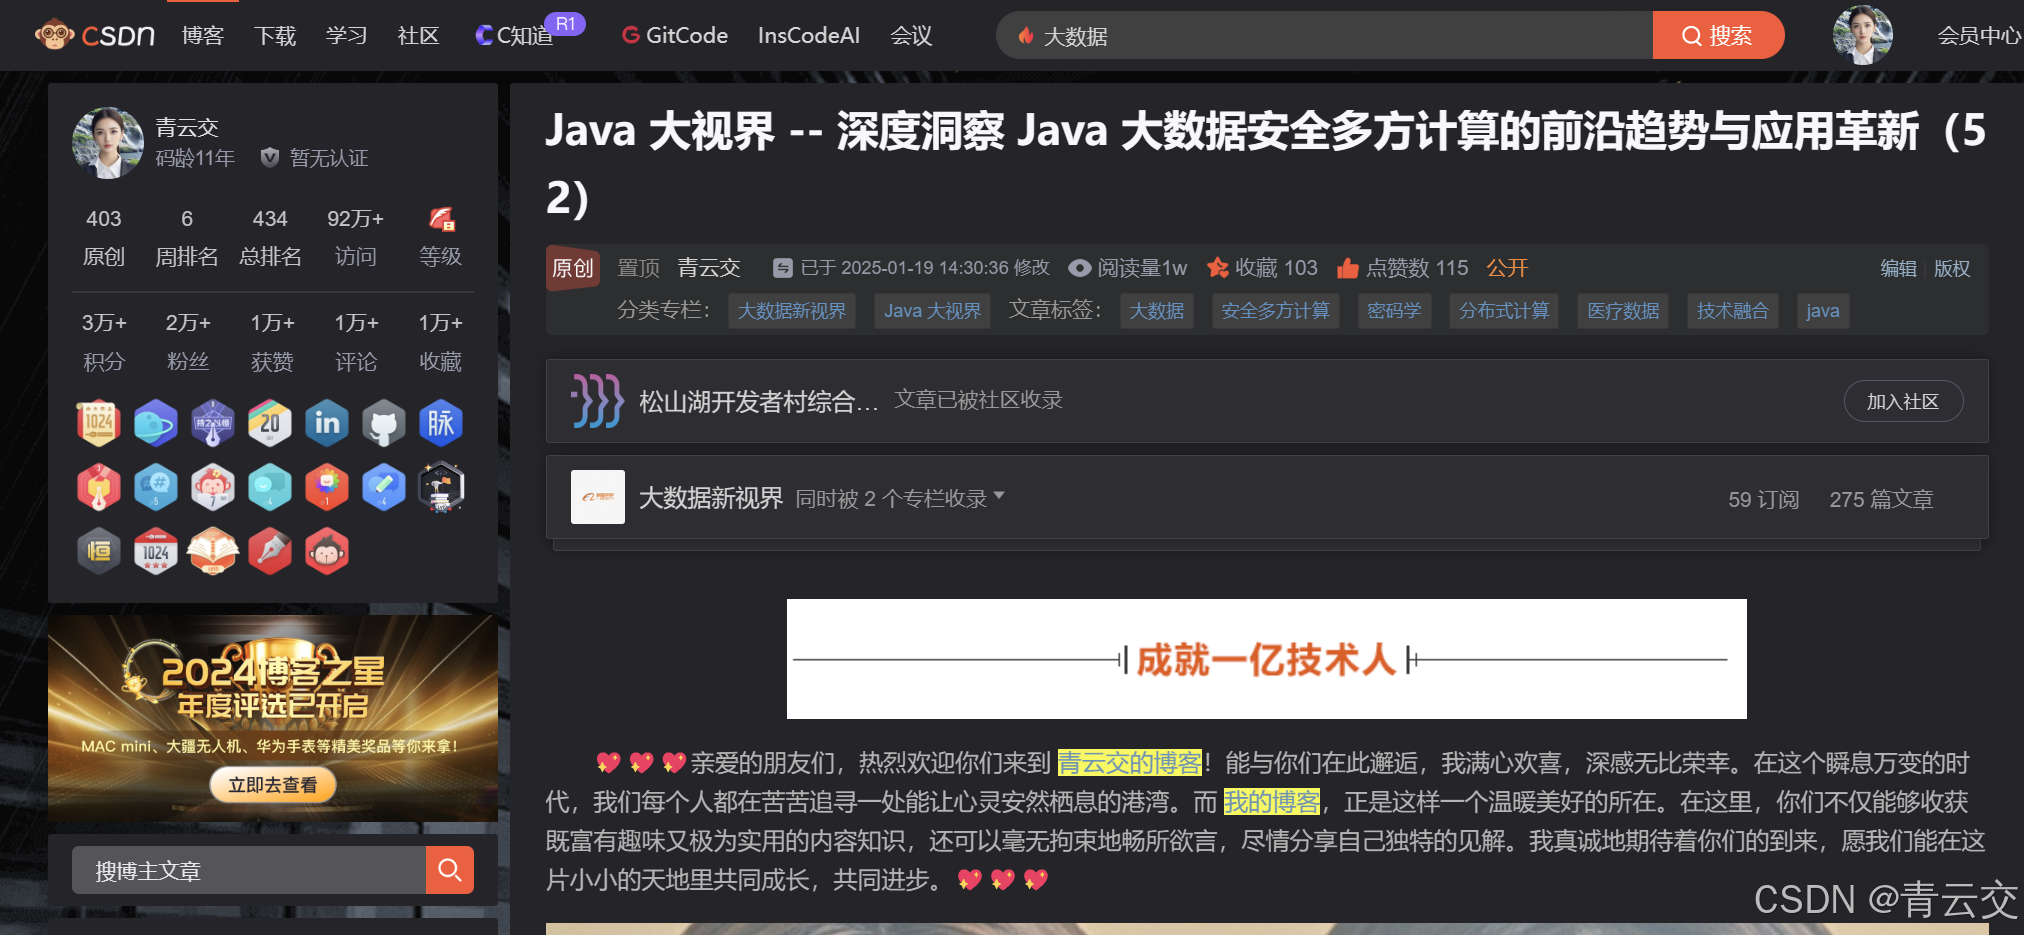Viewport: 2024px width, 935px height.
Task: Click the Java 大视界 category tag
Action: tap(933, 311)
